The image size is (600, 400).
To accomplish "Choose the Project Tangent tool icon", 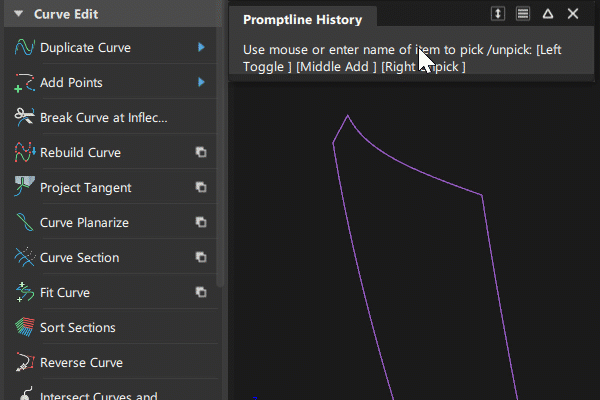I will (24, 187).
